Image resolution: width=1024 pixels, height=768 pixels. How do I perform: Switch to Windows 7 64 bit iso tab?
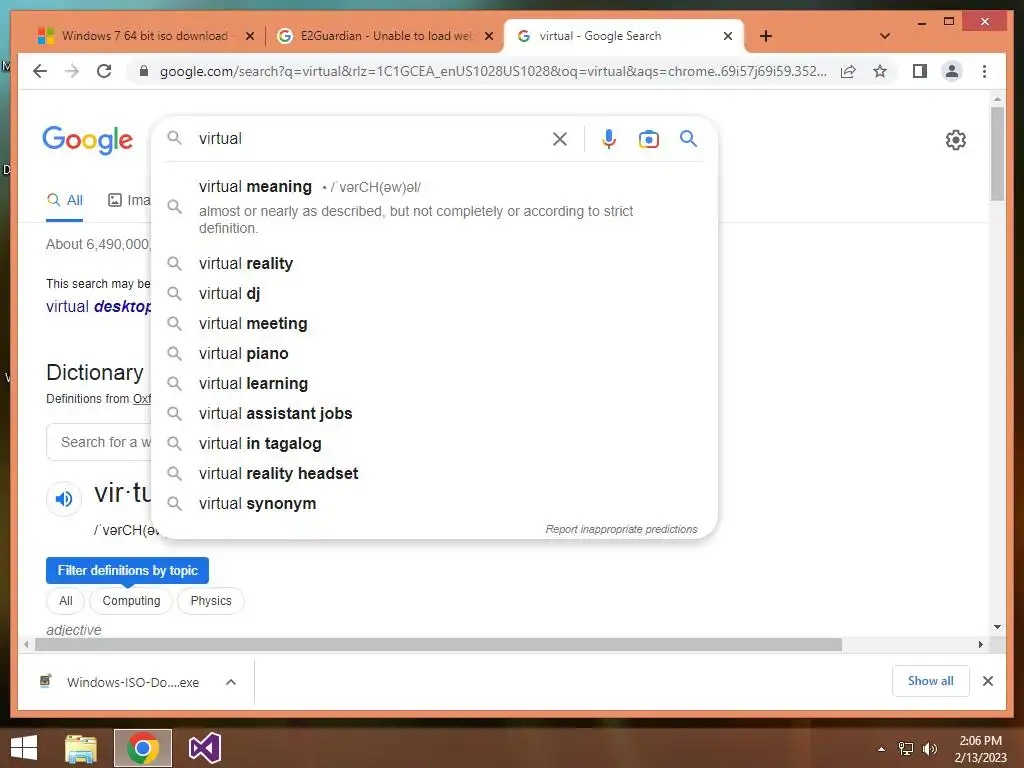[144, 36]
